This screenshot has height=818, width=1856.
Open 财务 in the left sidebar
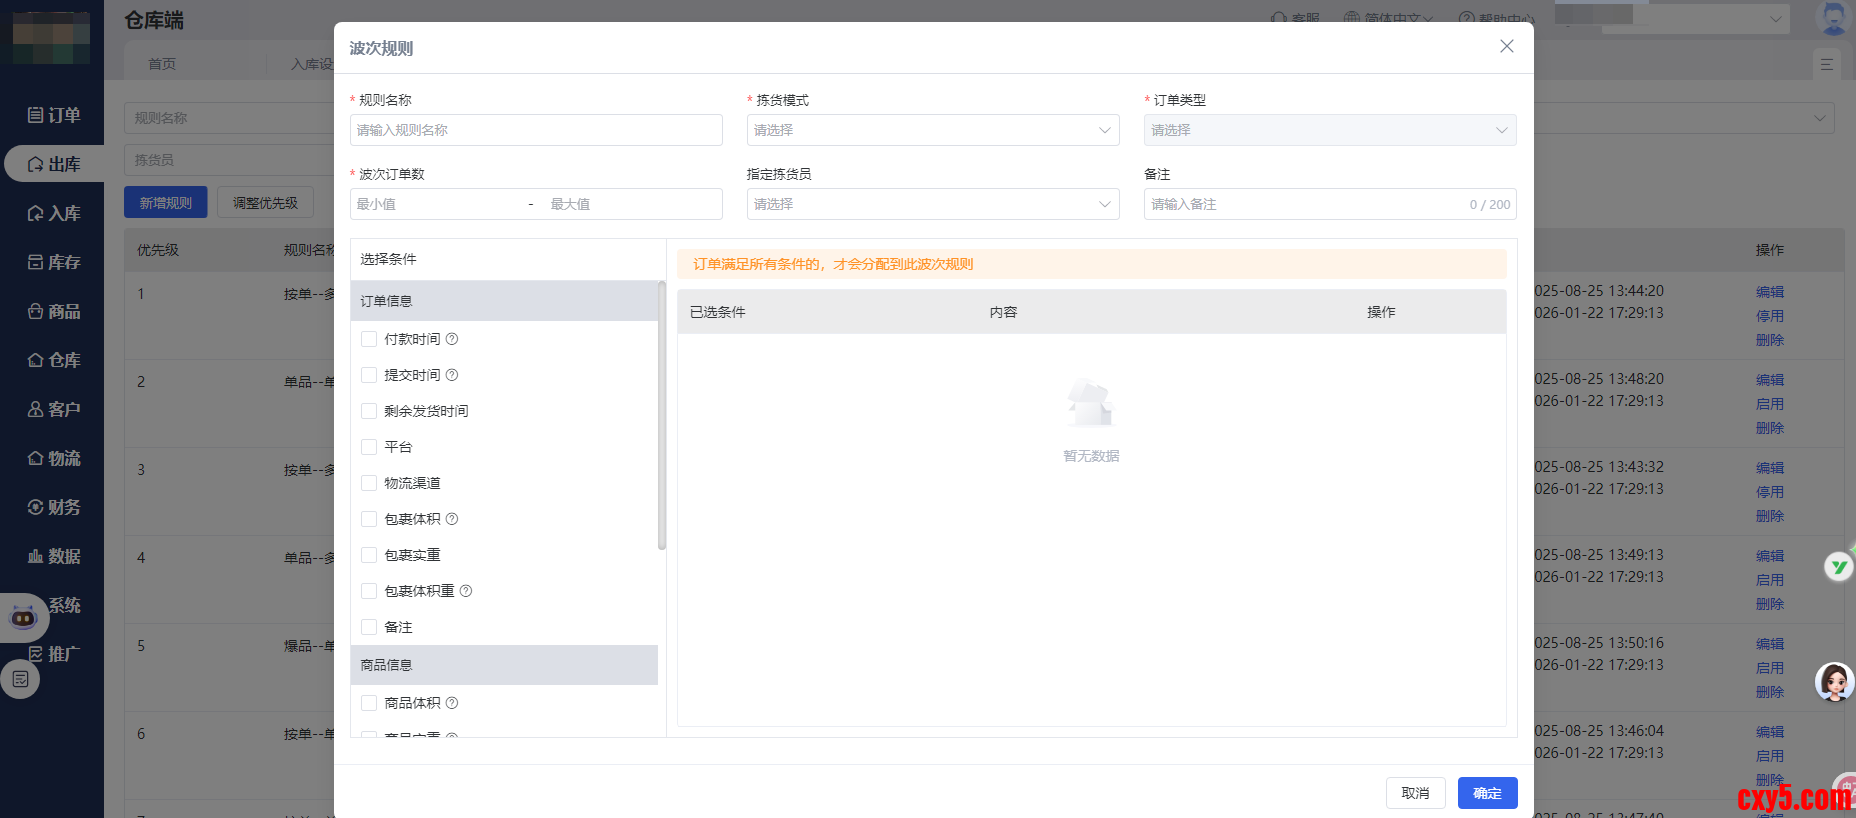click(54, 507)
